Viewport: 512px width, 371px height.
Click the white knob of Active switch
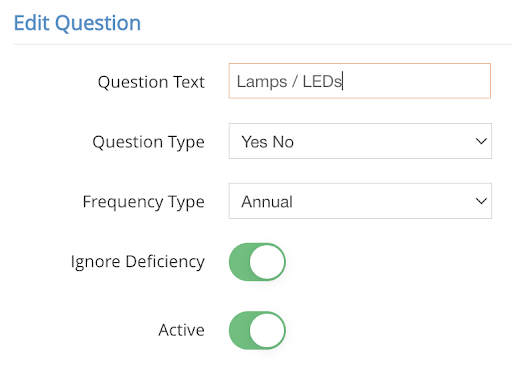point(267,330)
